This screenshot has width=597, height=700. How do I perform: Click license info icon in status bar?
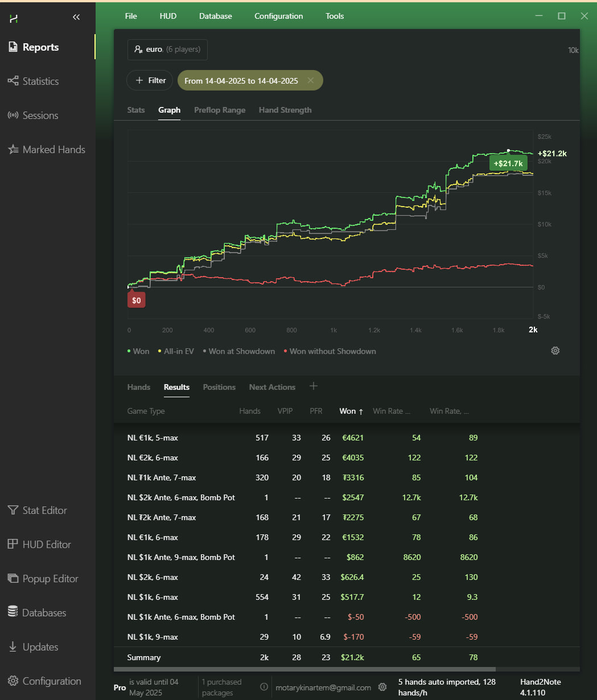click(264, 687)
